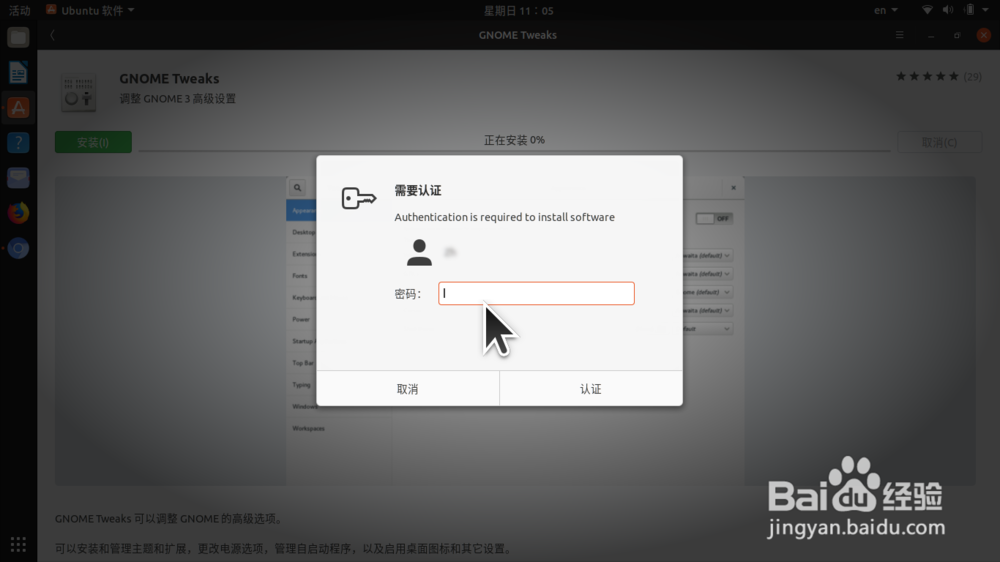Click the 认证 authenticate button
The height and width of the screenshot is (562, 1000).
[591, 388]
